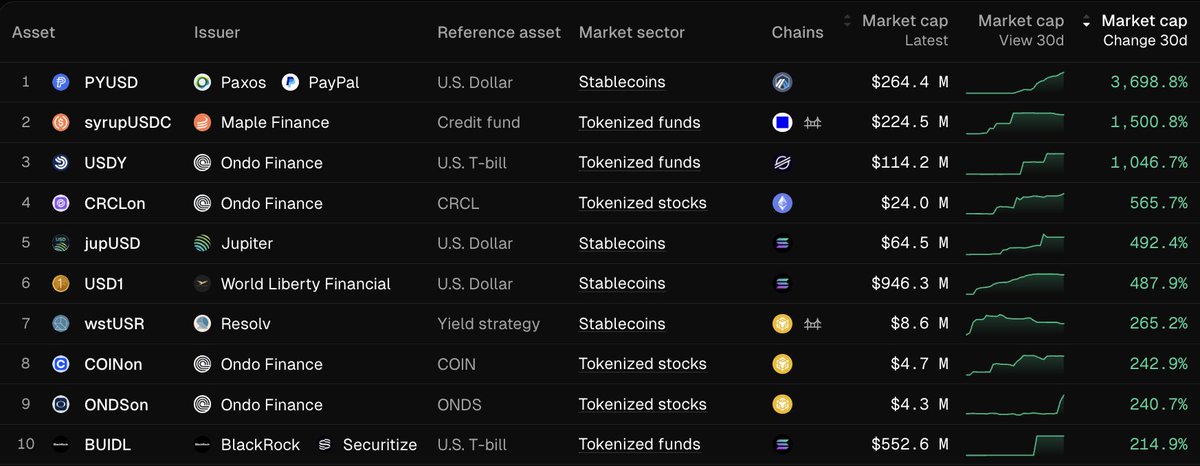Sort by Market cap Change 30d
Image resolution: width=1200 pixels, height=466 pixels.
(1138, 29)
